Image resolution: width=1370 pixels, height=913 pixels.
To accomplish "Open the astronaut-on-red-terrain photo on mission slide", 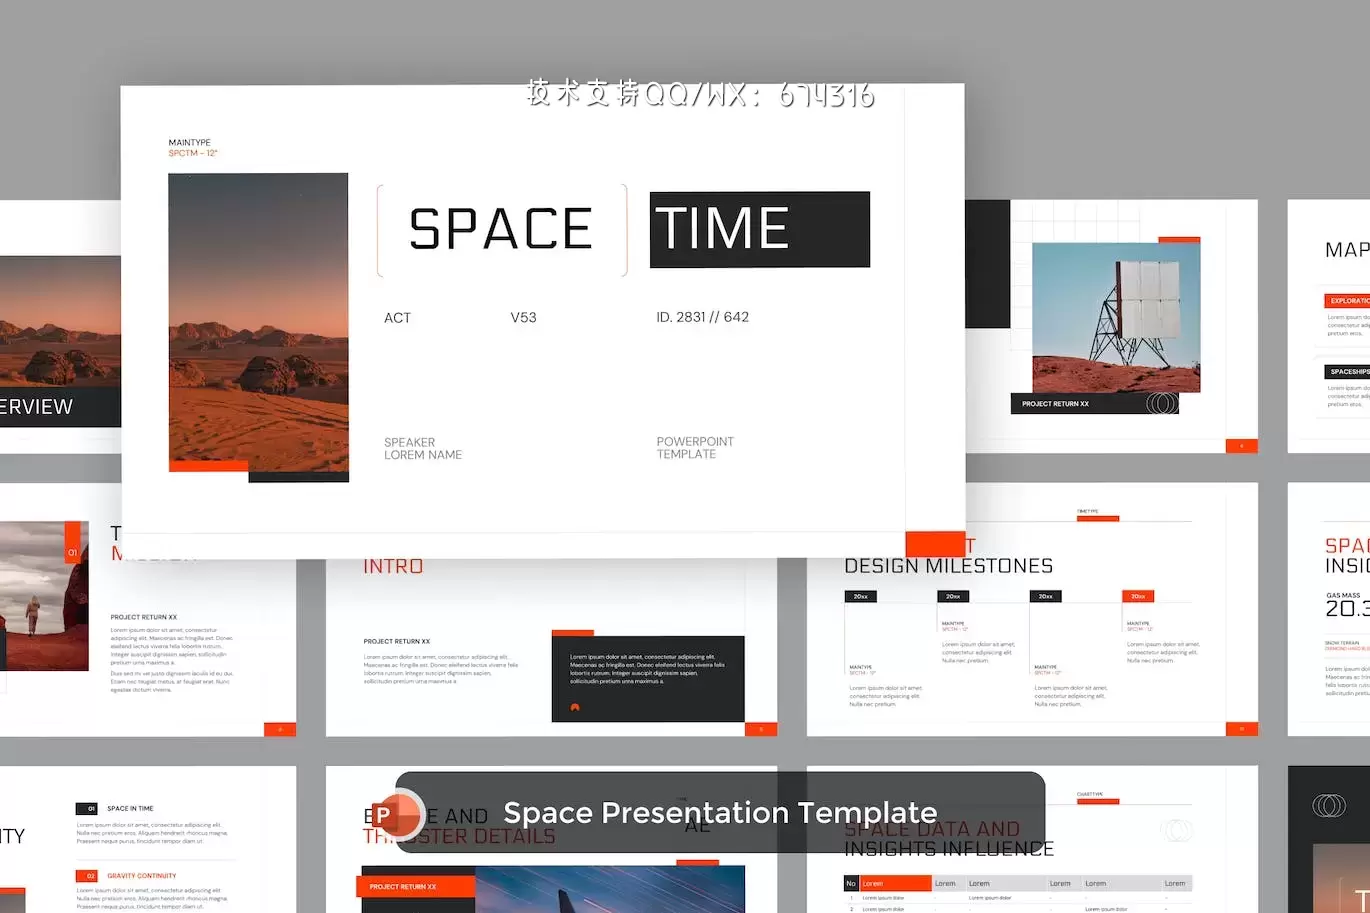I will click(x=44, y=596).
